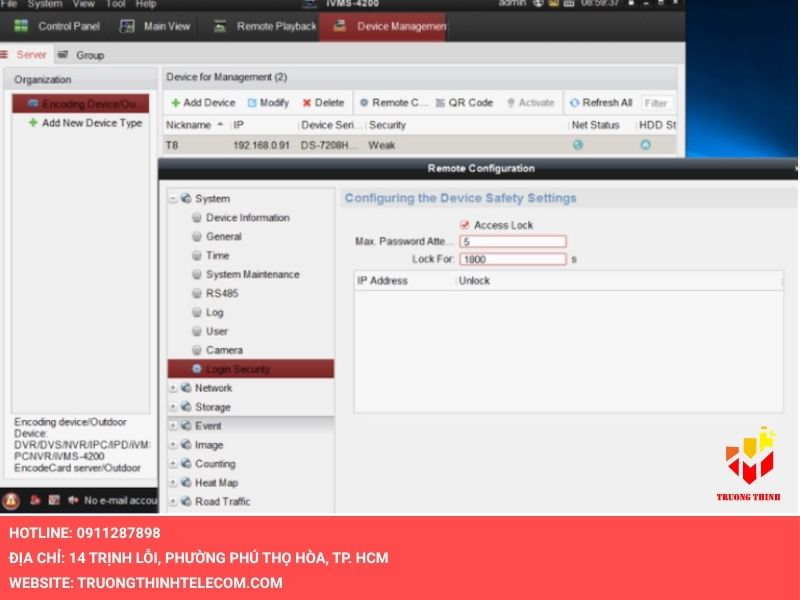The width and height of the screenshot is (800, 600).
Task: Click the Device Management icon
Action: (x=339, y=26)
